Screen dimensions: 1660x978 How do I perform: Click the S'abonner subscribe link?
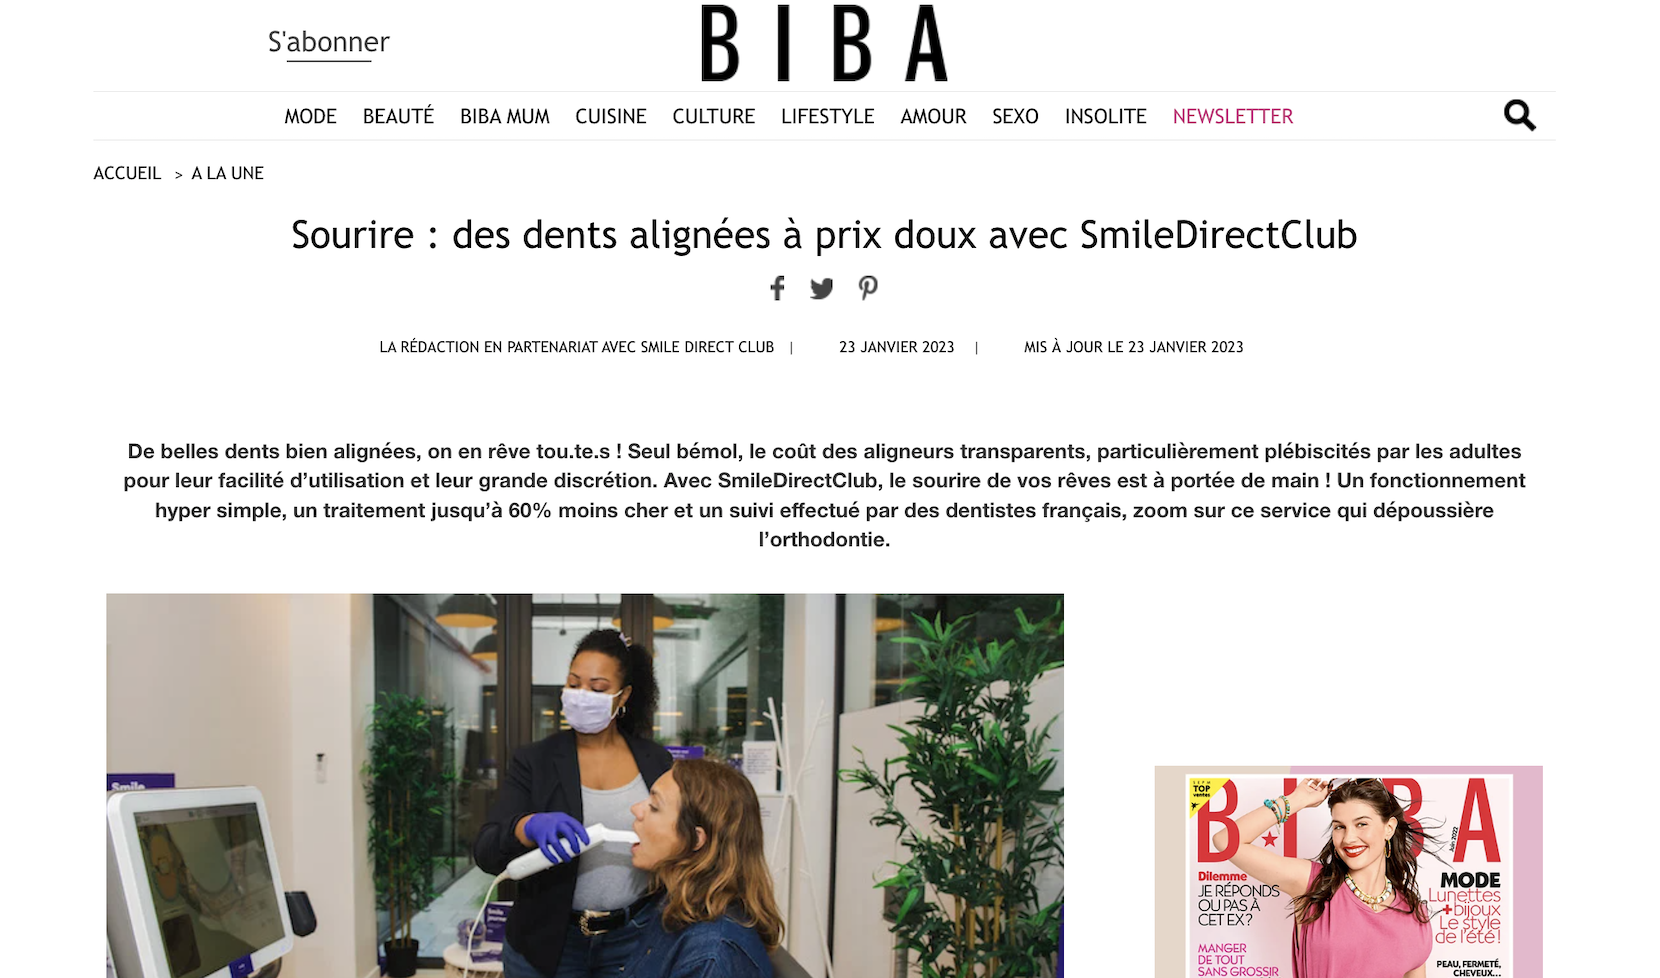point(329,42)
